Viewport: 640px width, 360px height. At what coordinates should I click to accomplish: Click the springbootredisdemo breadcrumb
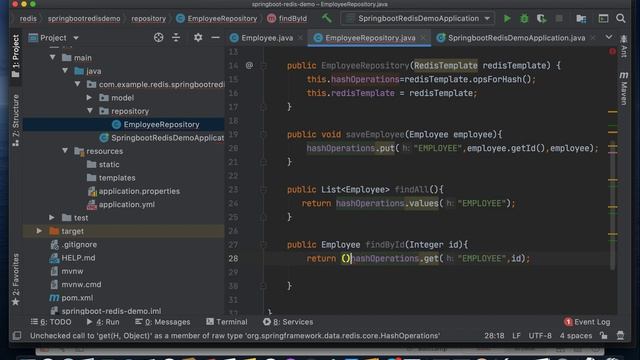tap(84, 18)
